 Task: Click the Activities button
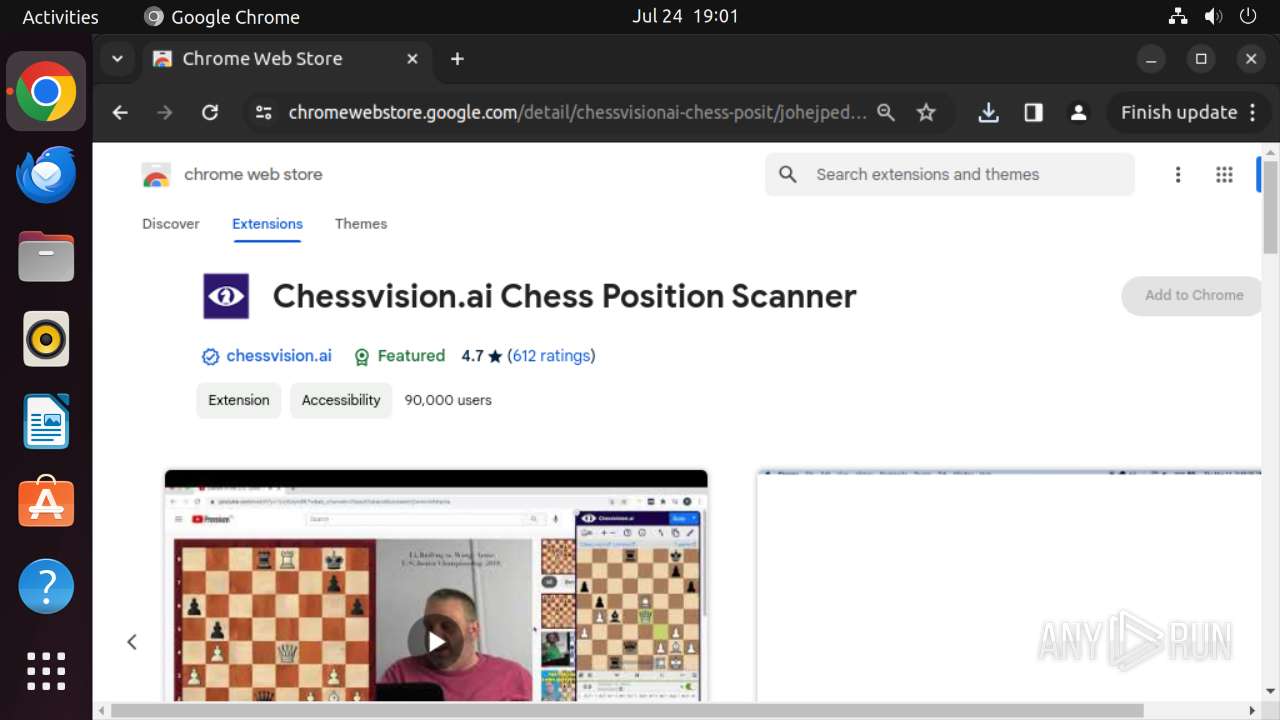pyautogui.click(x=60, y=17)
